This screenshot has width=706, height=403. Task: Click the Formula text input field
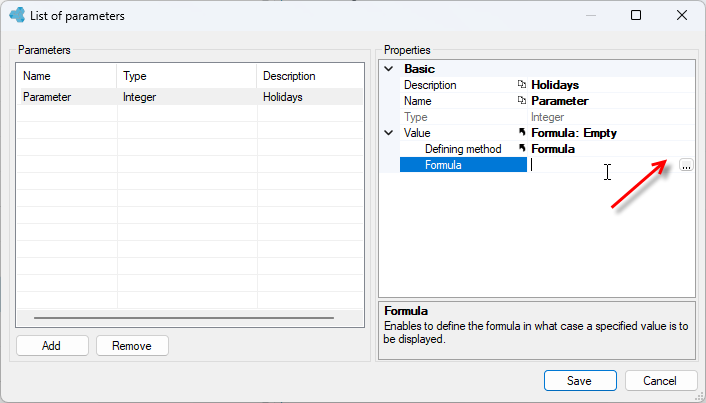[x=602, y=165]
